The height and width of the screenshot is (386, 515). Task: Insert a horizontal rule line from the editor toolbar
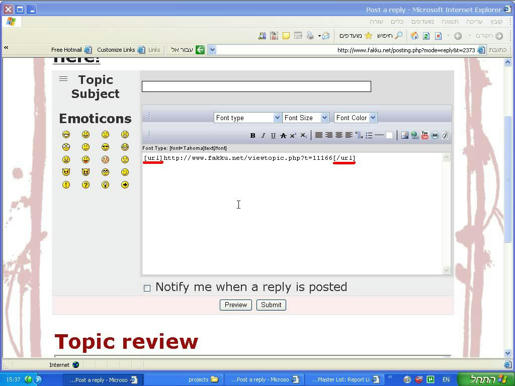coord(379,135)
